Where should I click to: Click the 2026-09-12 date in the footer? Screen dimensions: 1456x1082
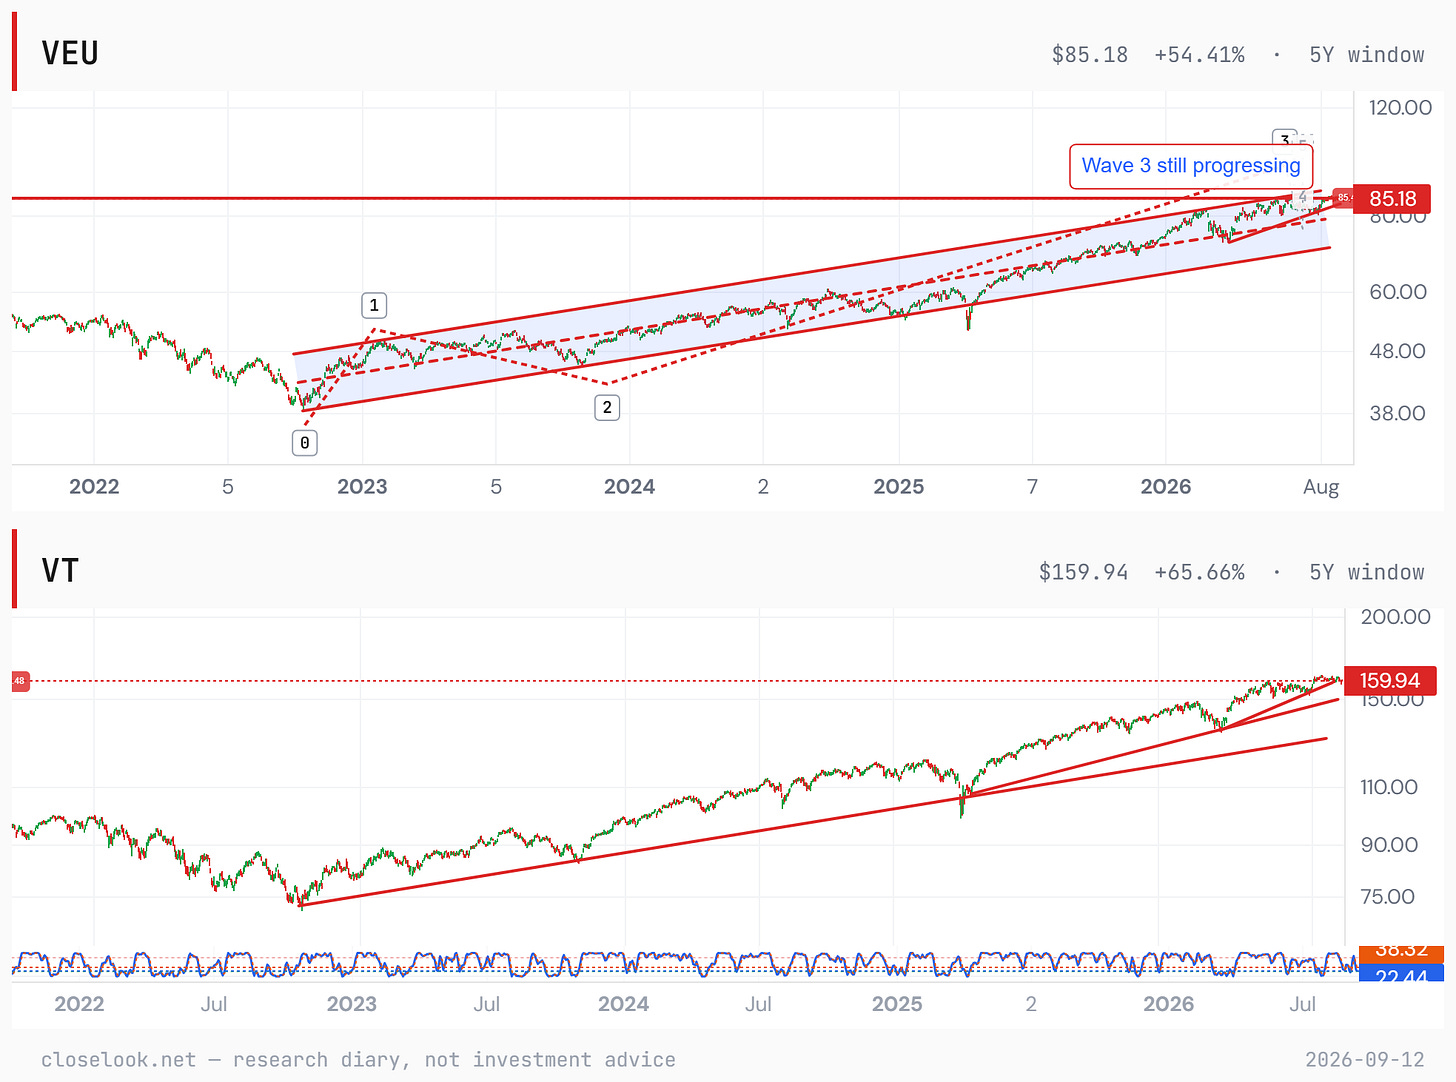(1365, 1060)
